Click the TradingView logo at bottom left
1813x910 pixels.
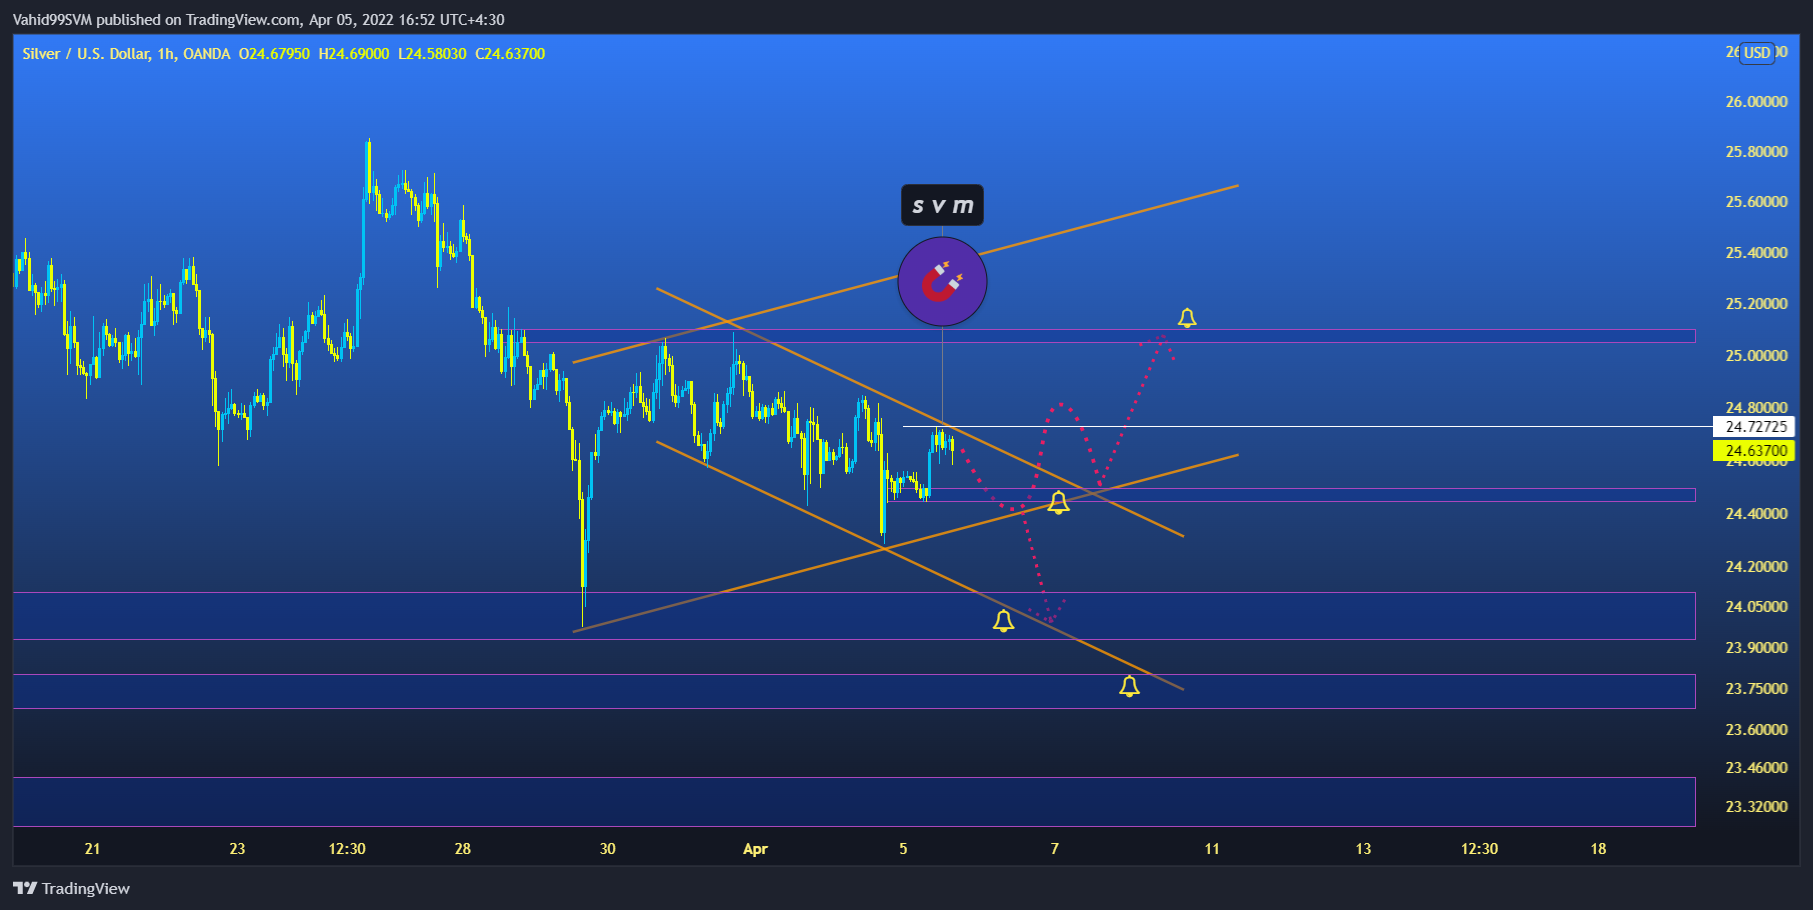(x=72, y=888)
